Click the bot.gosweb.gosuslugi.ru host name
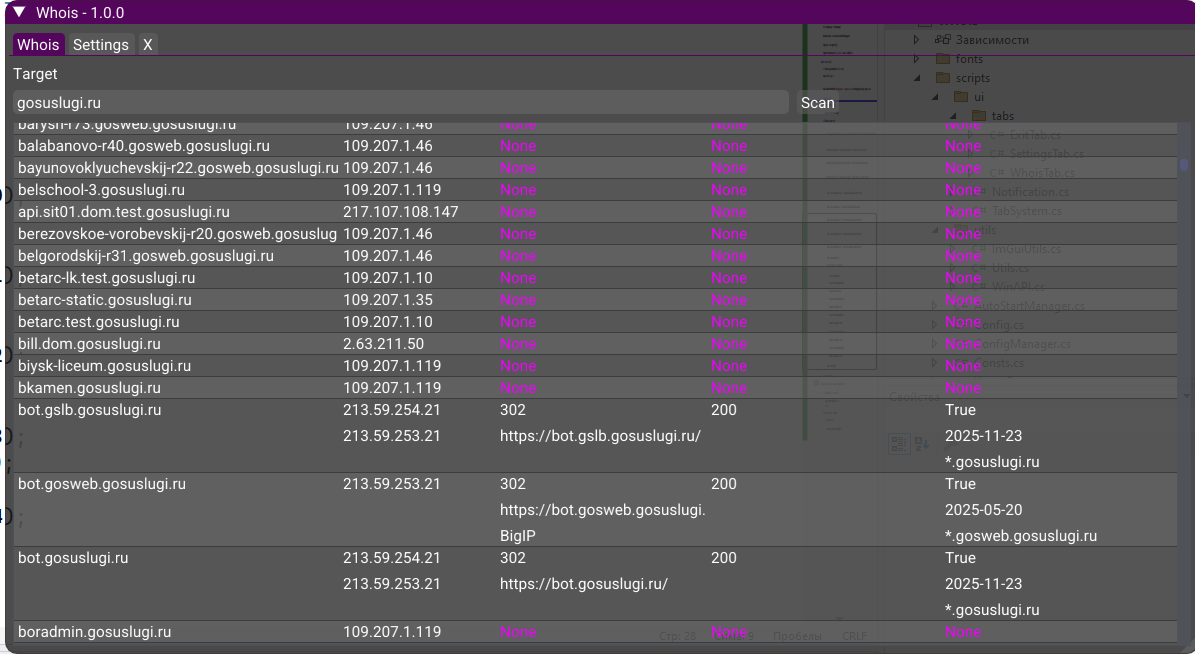Screen dimensions: 1195x654 [101, 484]
